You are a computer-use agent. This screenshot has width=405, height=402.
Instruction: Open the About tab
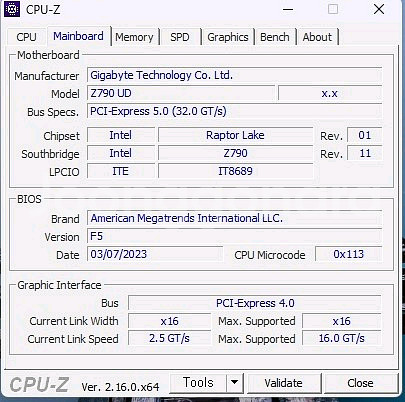click(x=317, y=37)
